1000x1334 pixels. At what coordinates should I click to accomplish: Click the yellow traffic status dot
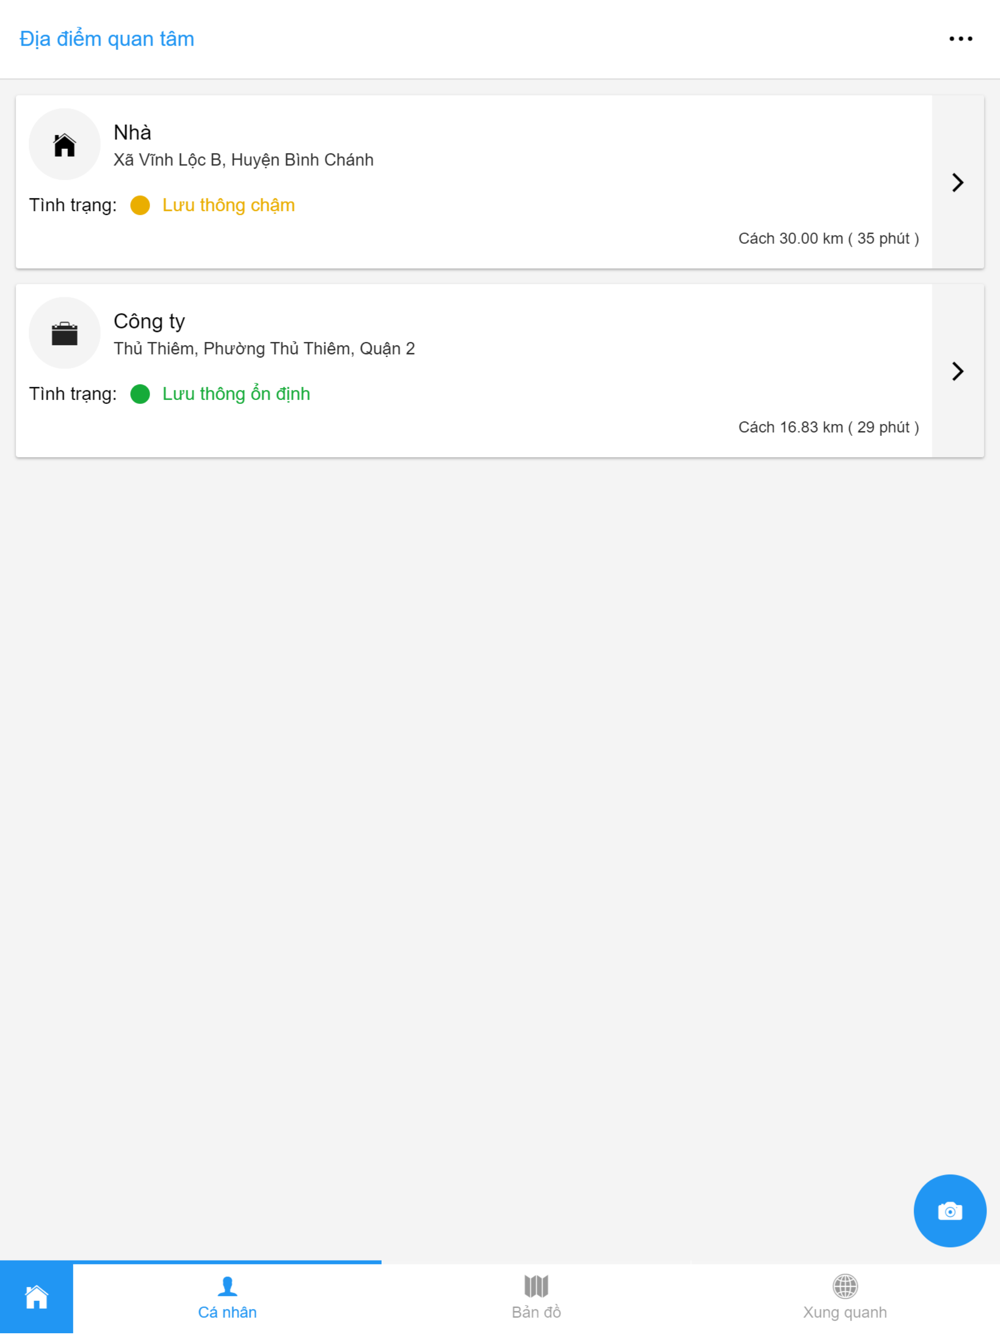(140, 205)
